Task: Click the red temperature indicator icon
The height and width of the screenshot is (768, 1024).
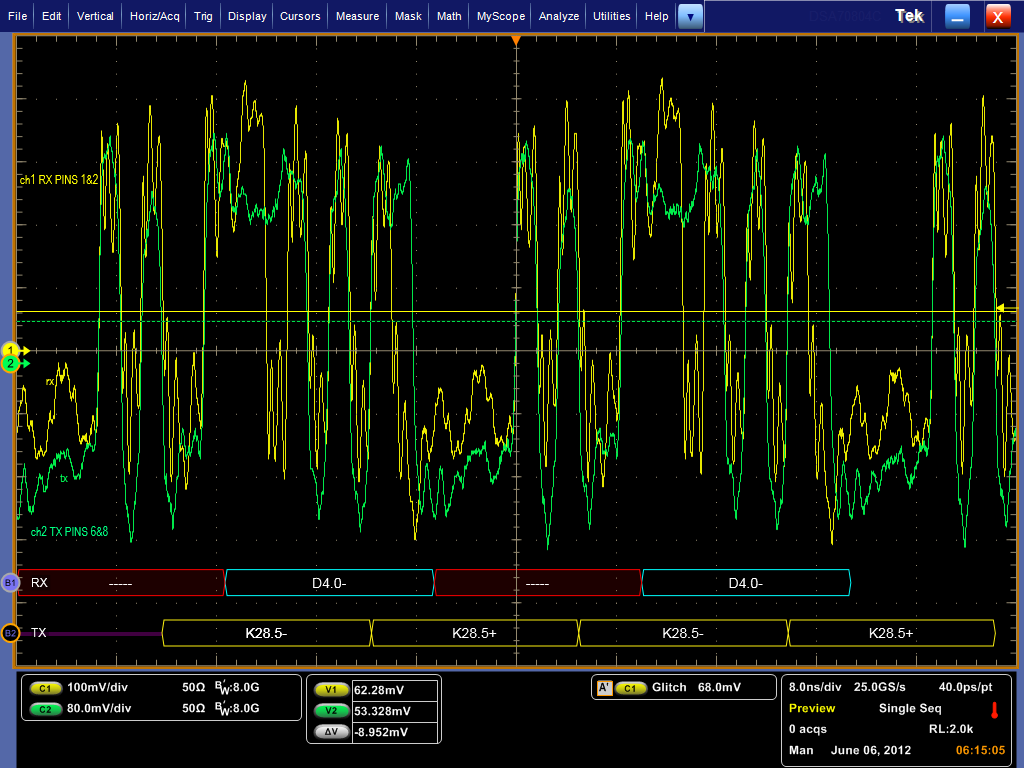Action: click(994, 711)
